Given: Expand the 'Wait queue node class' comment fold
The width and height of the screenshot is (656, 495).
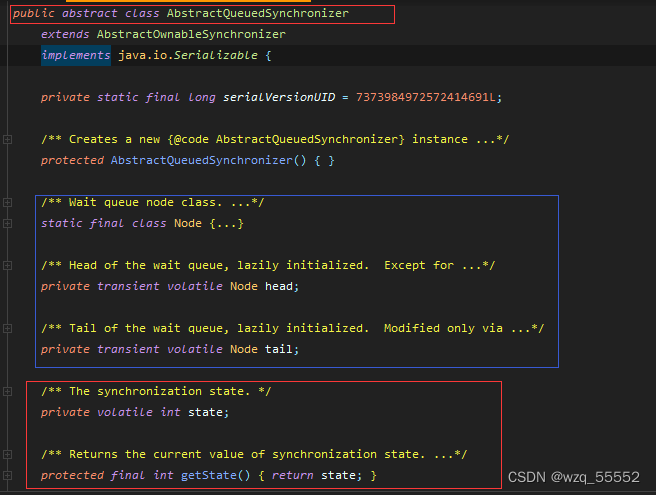Looking at the screenshot, I should (8, 203).
